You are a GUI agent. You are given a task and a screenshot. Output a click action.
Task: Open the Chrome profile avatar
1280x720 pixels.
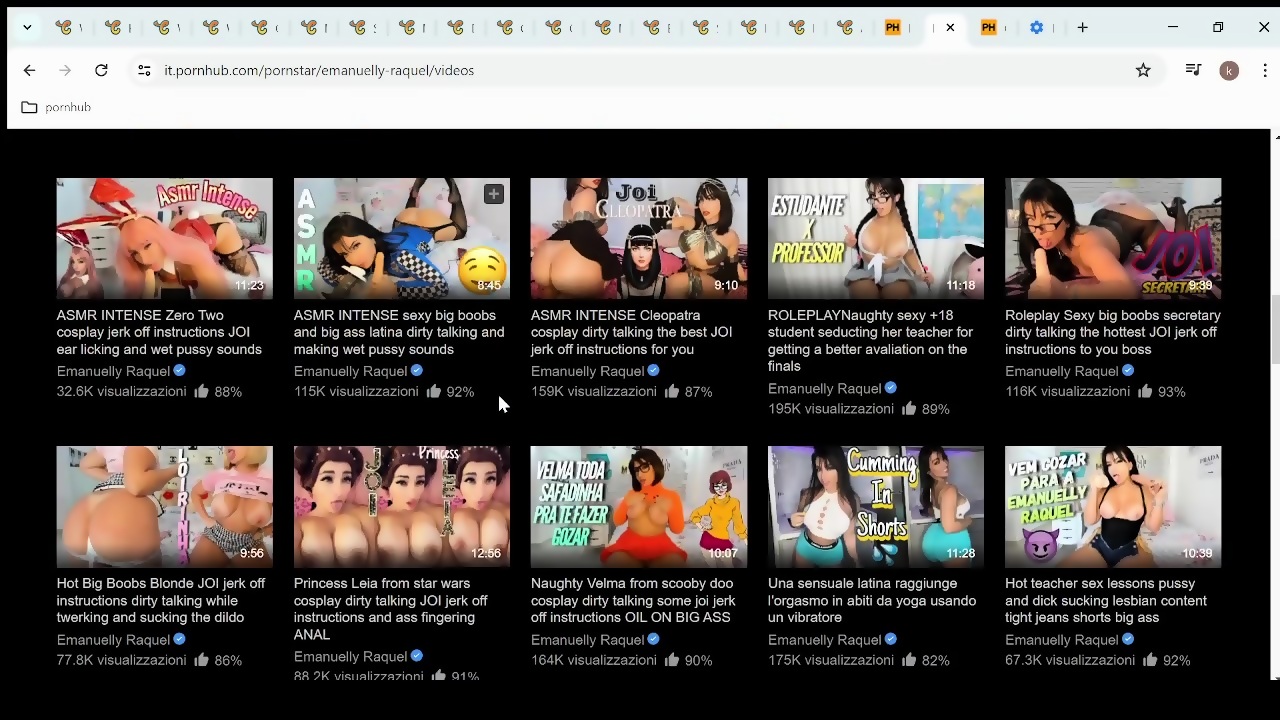point(1229,70)
